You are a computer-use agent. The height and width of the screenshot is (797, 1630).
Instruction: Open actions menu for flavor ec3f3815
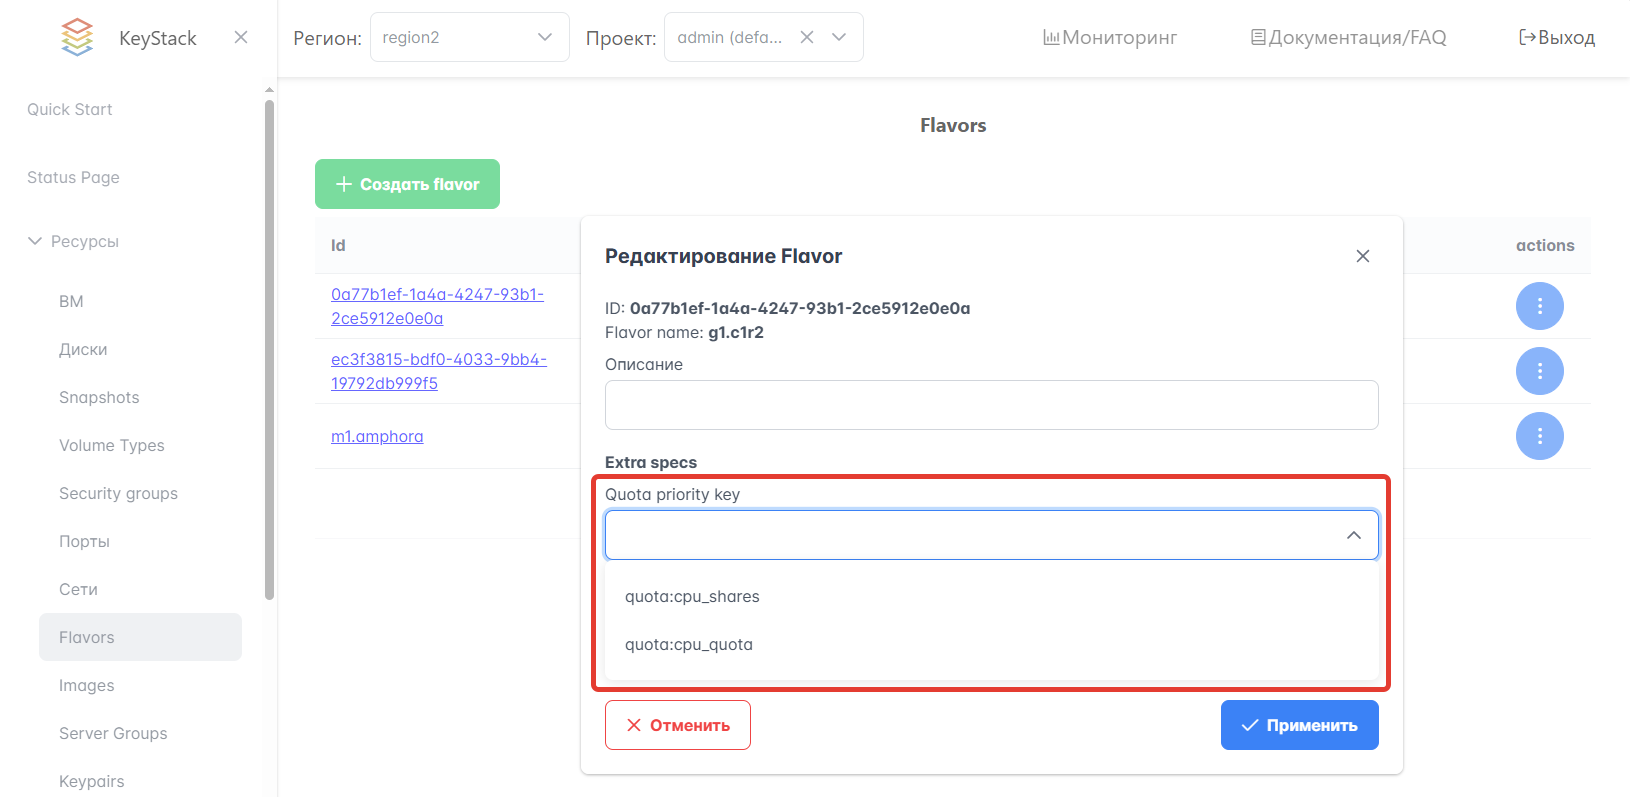(1539, 371)
